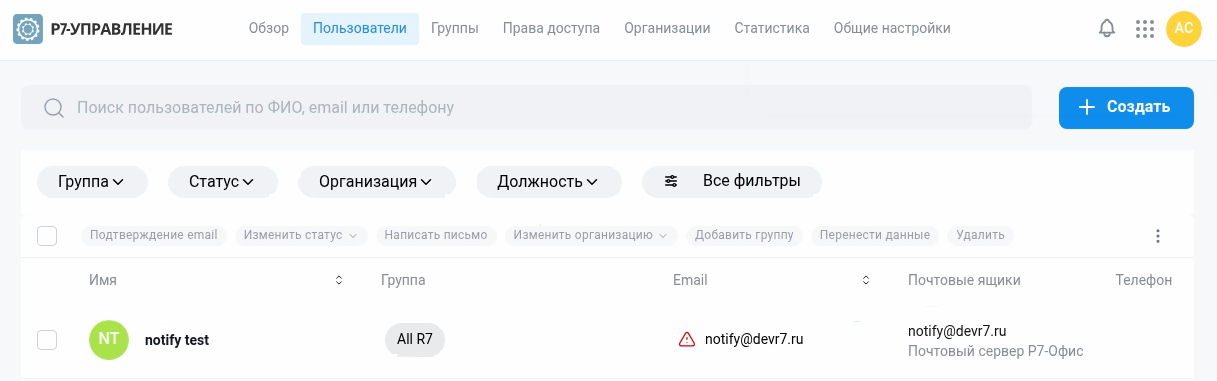
Task: Open the Общие настройки tab
Action: pyautogui.click(x=892, y=28)
